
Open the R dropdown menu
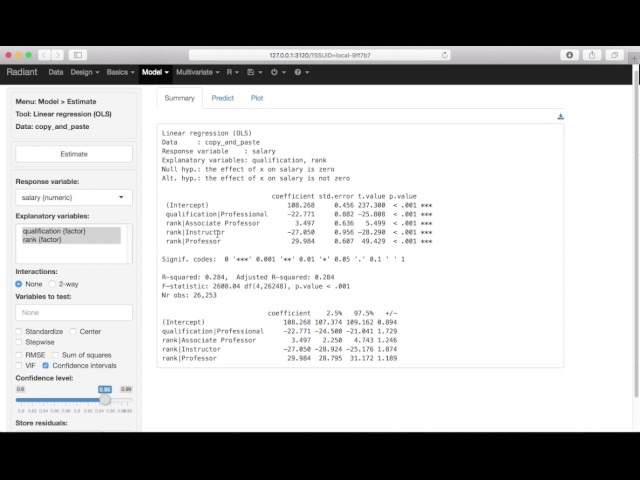(233, 72)
